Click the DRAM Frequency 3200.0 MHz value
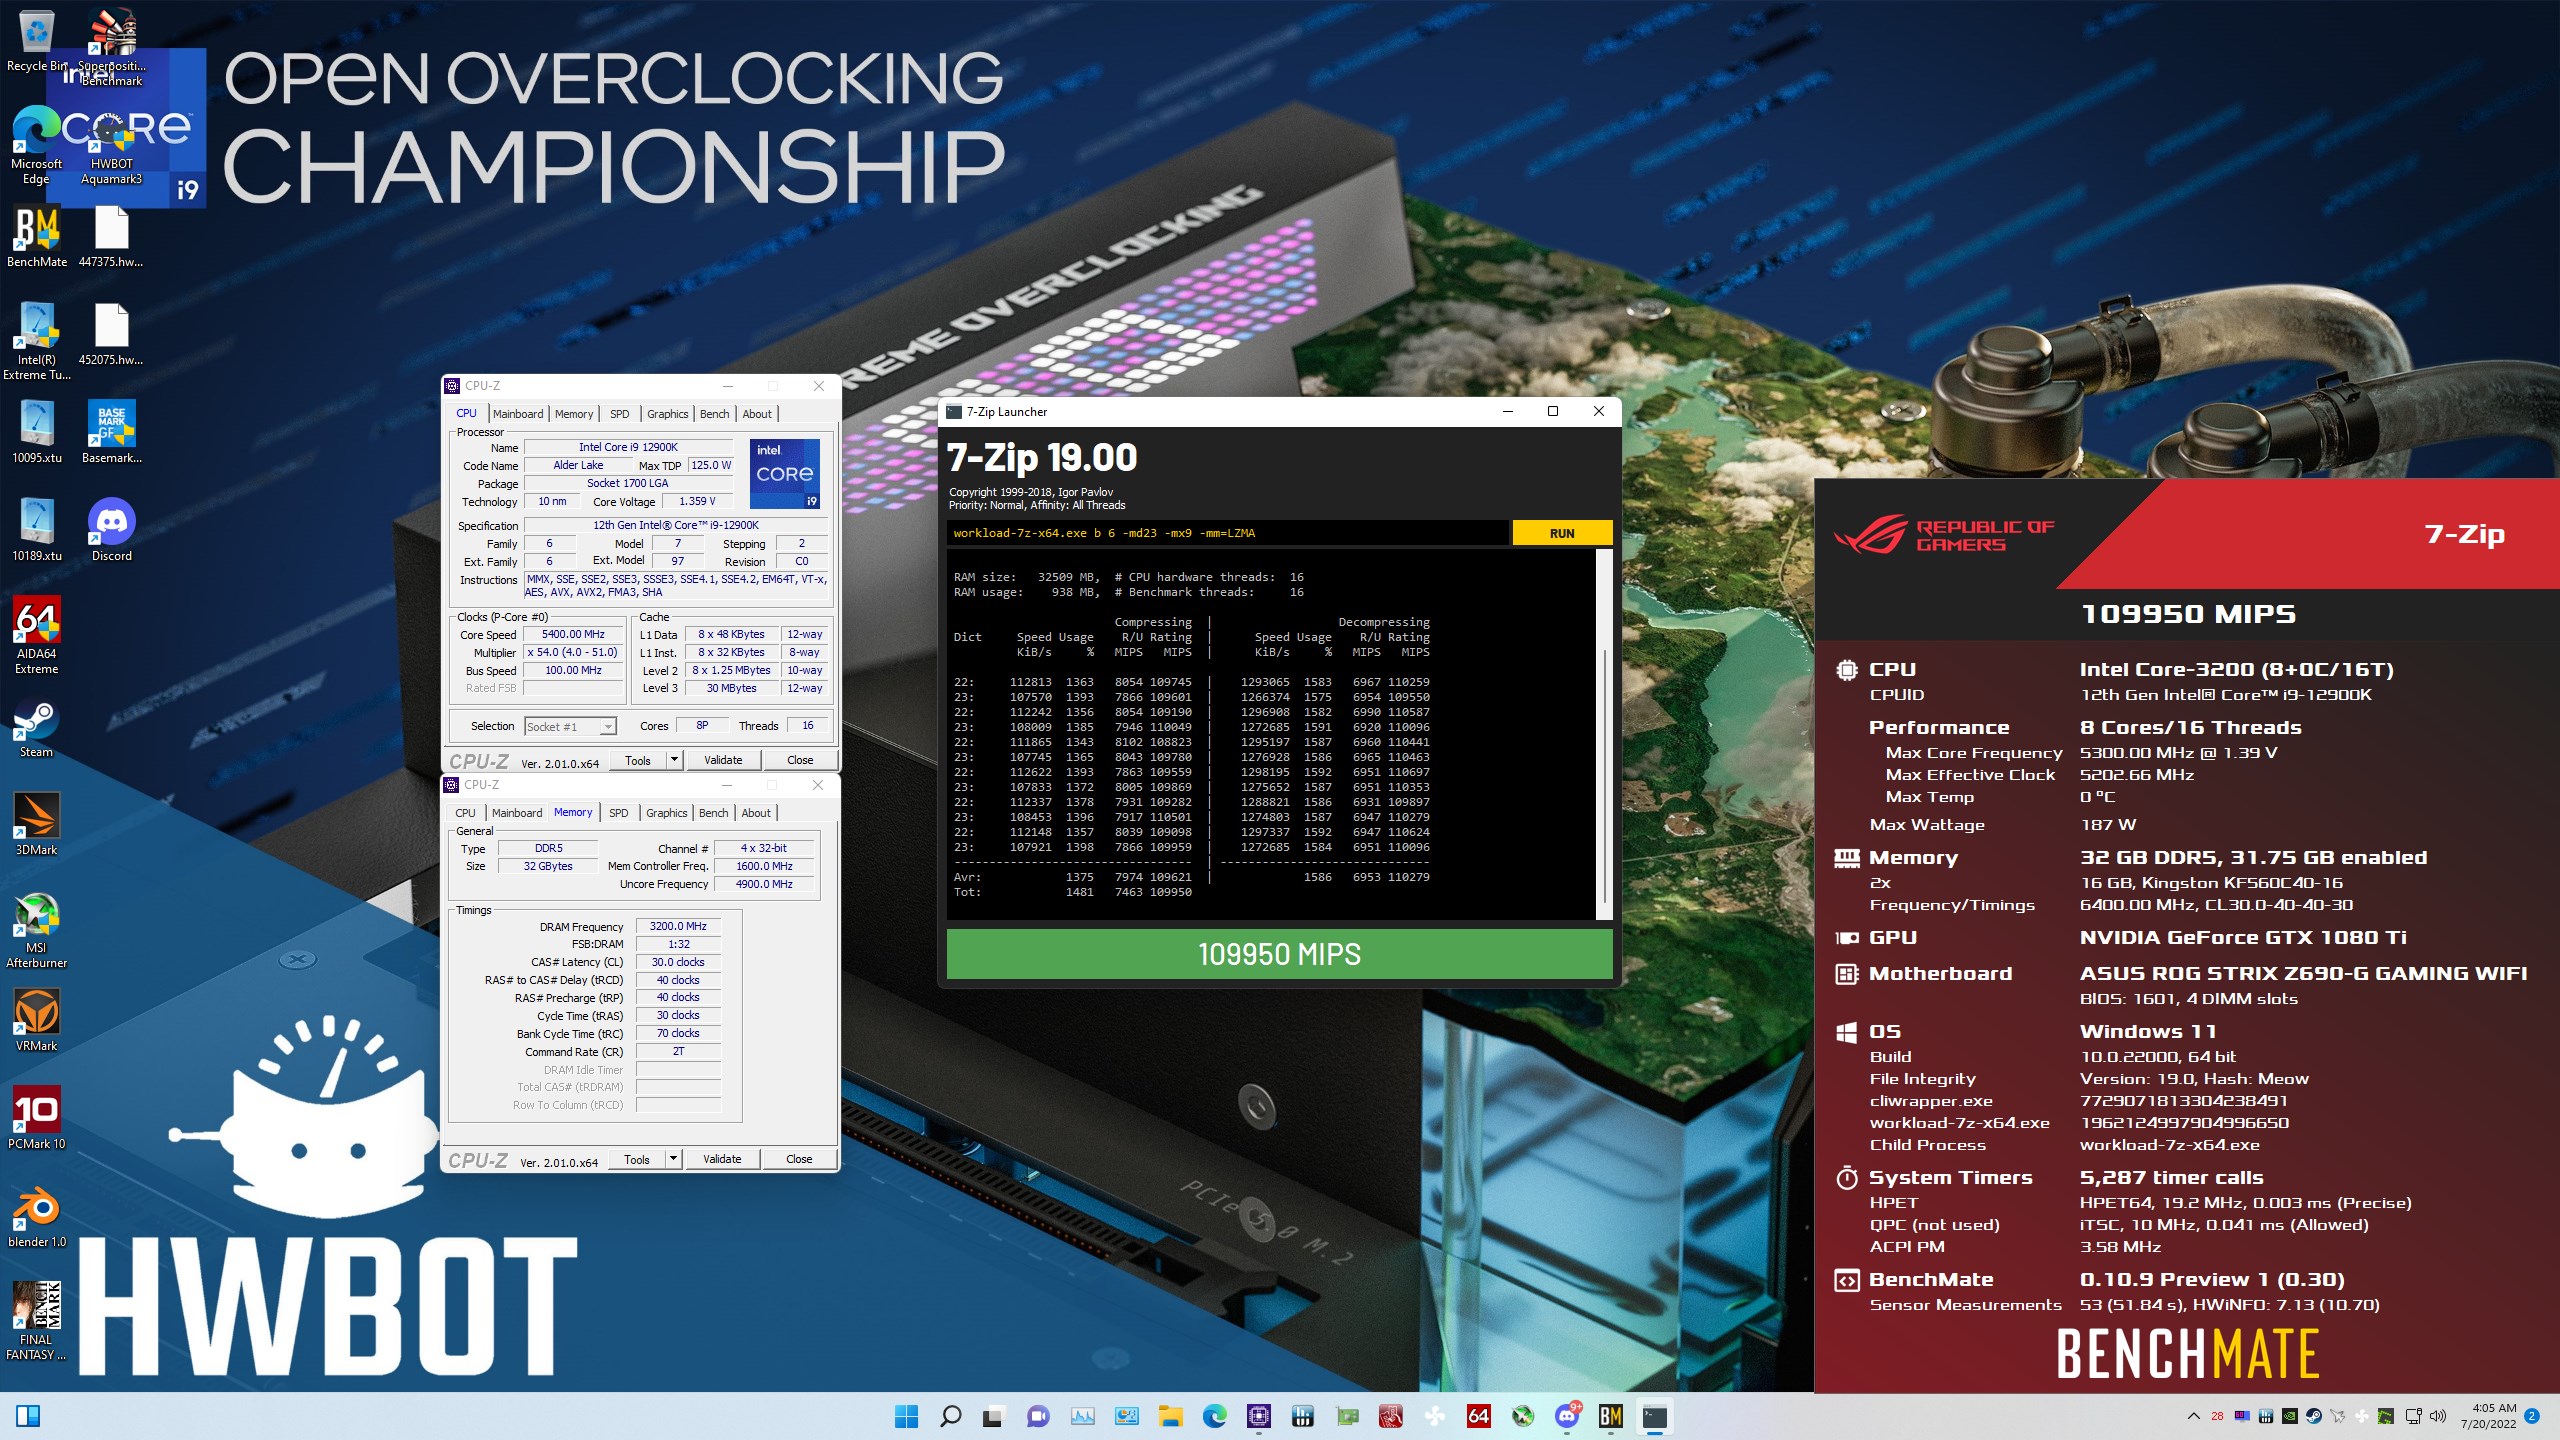Image resolution: width=2560 pixels, height=1440 pixels. 678,926
